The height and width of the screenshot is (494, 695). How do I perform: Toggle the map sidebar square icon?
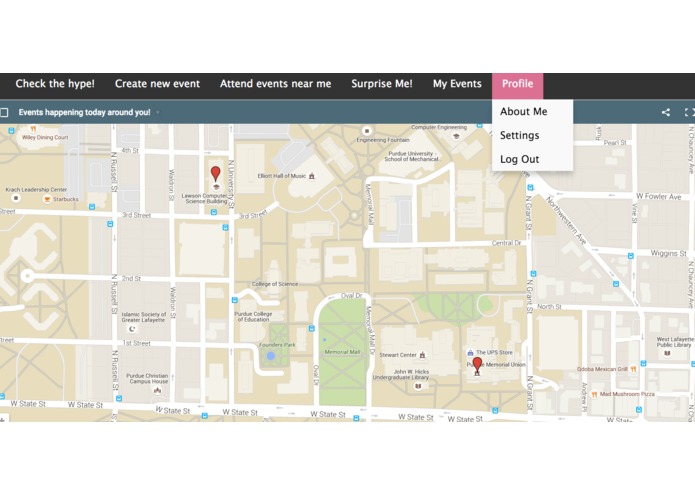pyautogui.click(x=4, y=113)
